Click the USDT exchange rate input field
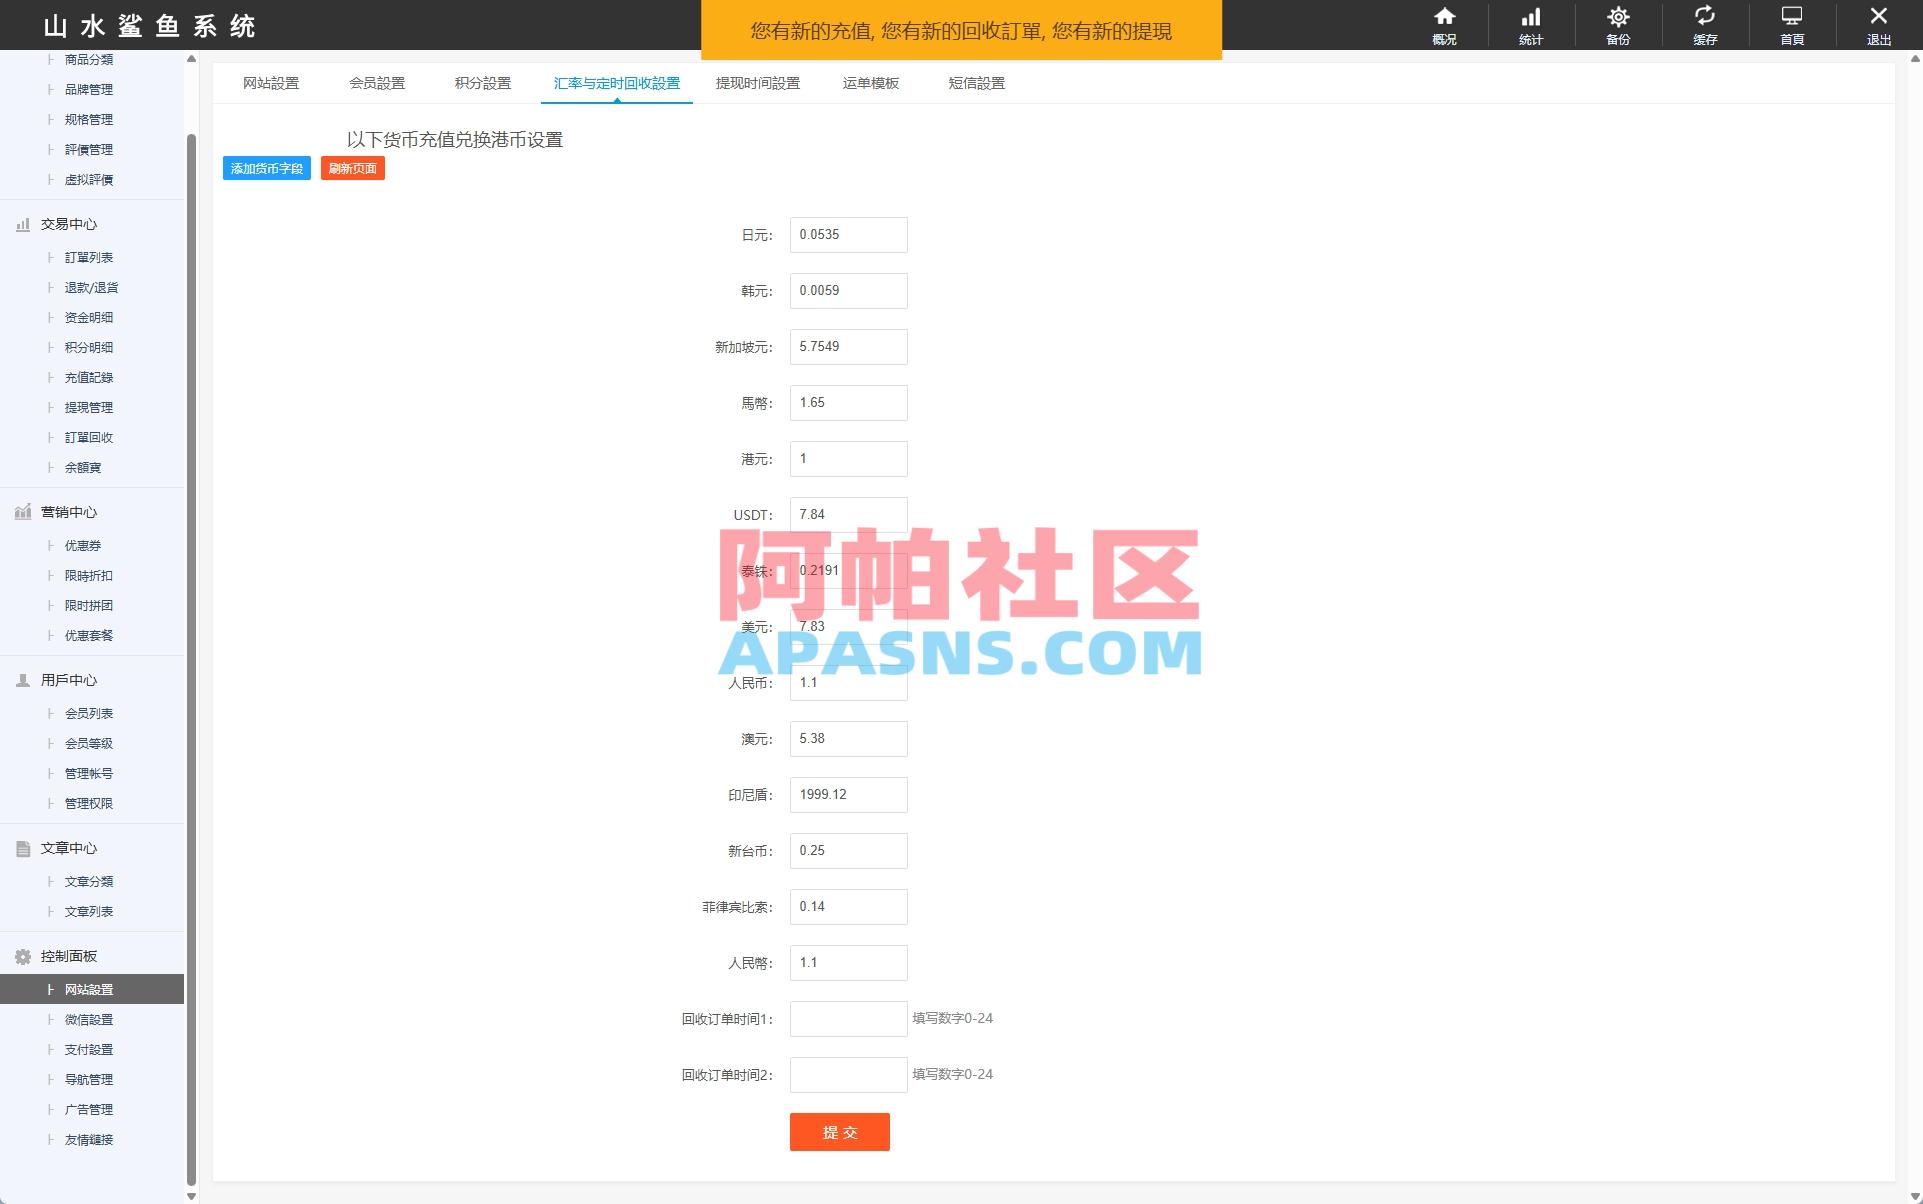Image resolution: width=1923 pixels, height=1204 pixels. [x=848, y=514]
